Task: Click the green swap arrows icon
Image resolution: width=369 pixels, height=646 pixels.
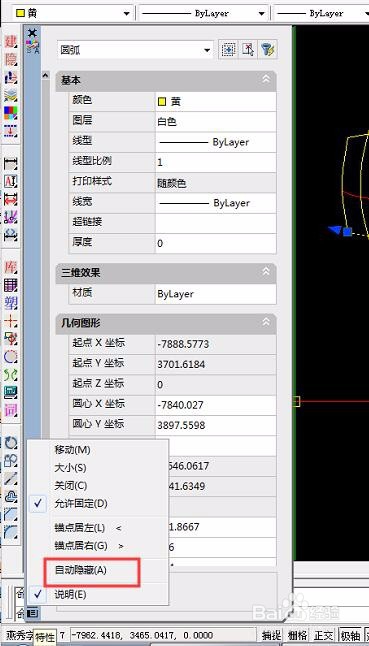Action: (x=11, y=374)
